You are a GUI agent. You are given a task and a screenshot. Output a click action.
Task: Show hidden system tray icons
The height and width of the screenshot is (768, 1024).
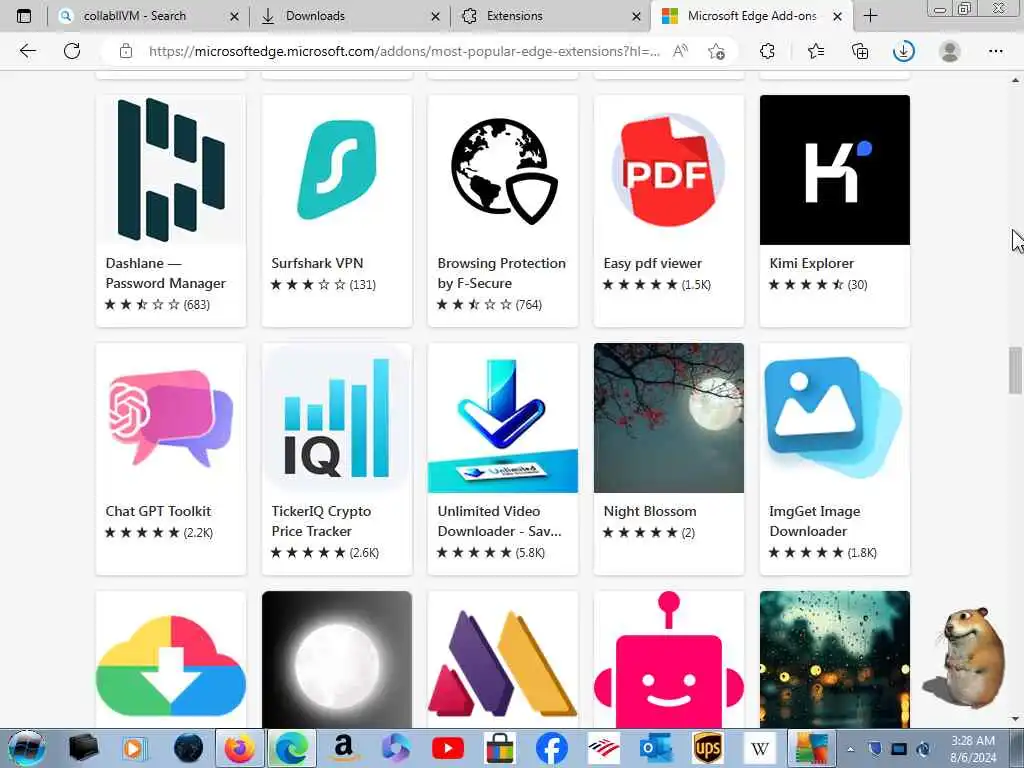pyautogui.click(x=850, y=749)
